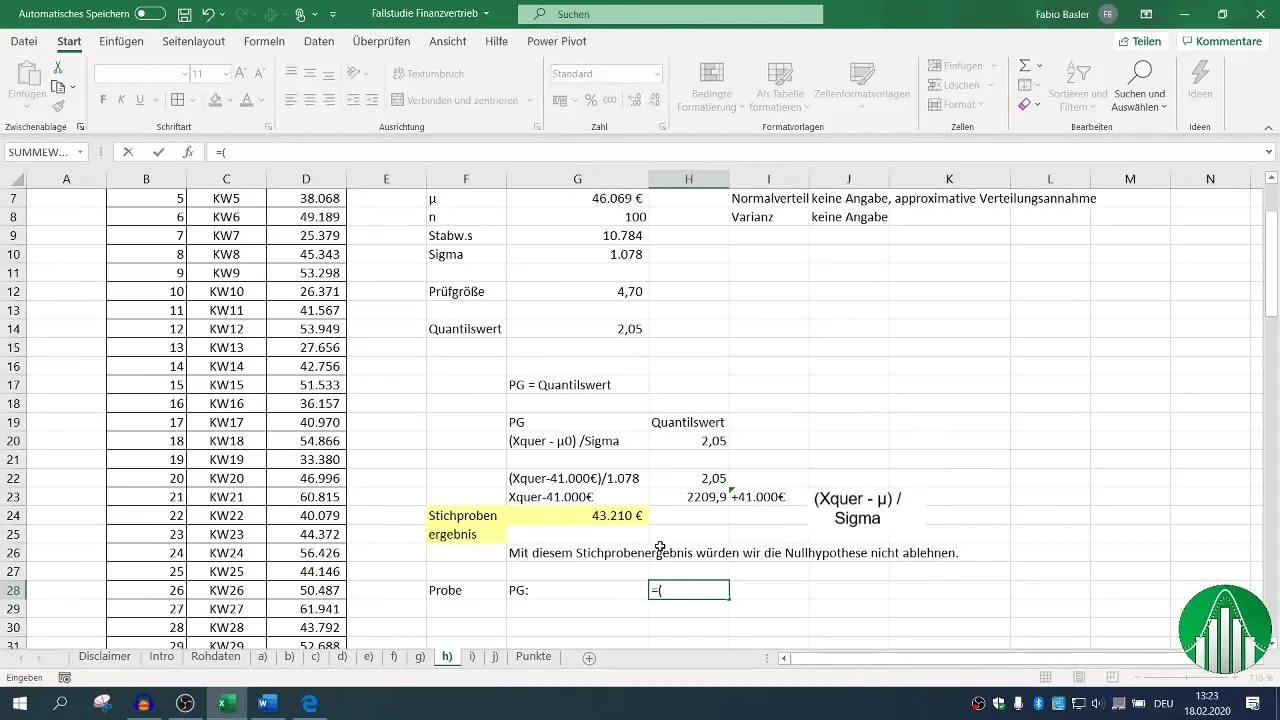Select cell G24 with 43.210 €
The image size is (1280, 720).
point(577,515)
